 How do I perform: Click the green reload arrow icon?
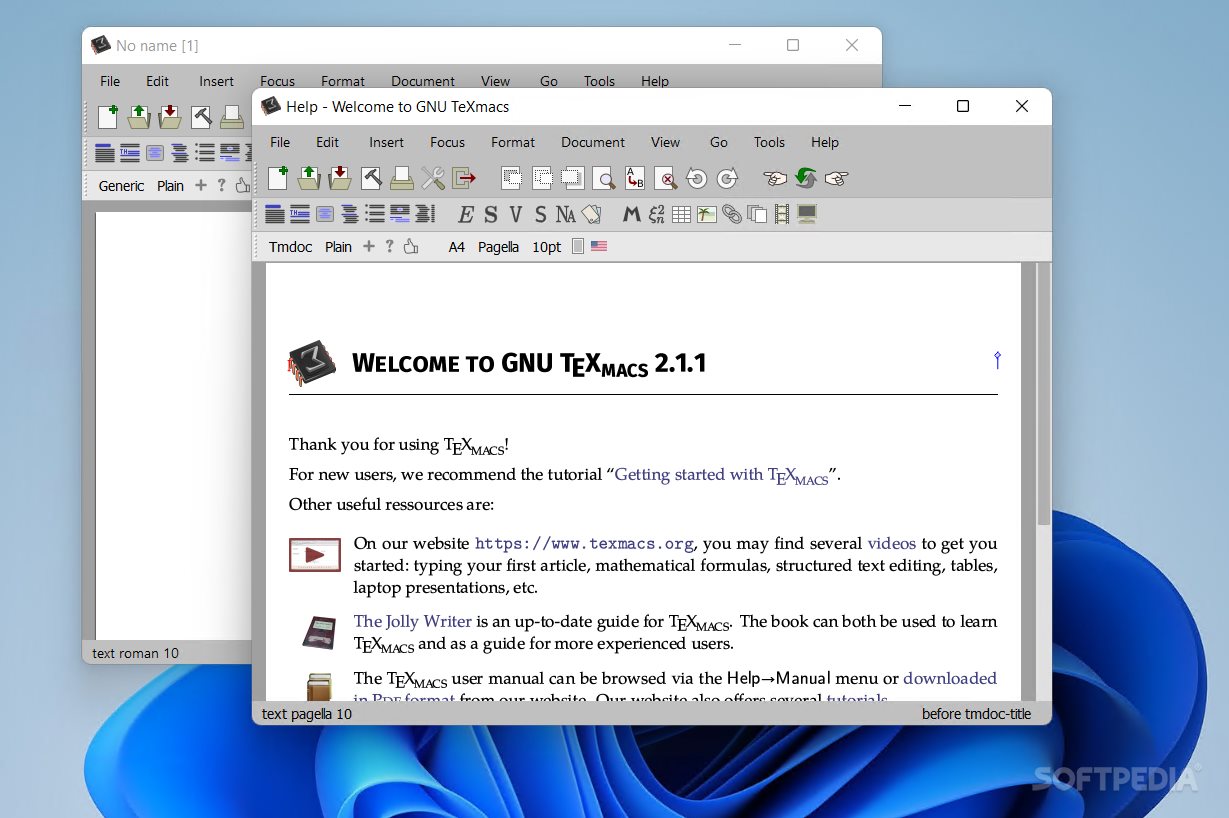pos(806,178)
